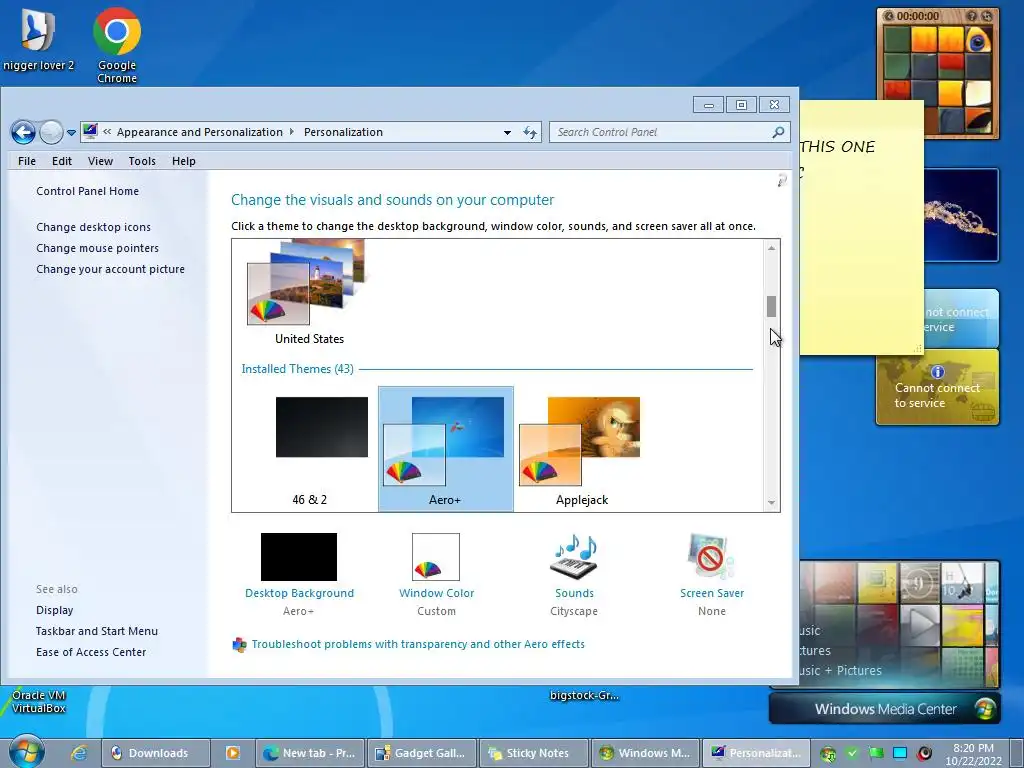Click the Search Control Panel field
Viewport: 1024px width, 768px height.
coord(669,132)
